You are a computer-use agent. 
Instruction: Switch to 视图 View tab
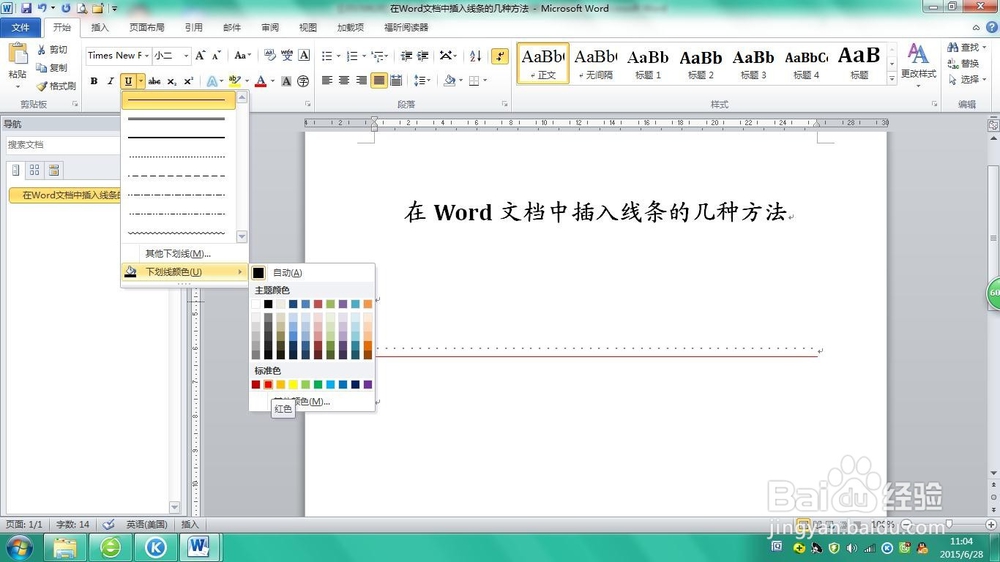(308, 27)
